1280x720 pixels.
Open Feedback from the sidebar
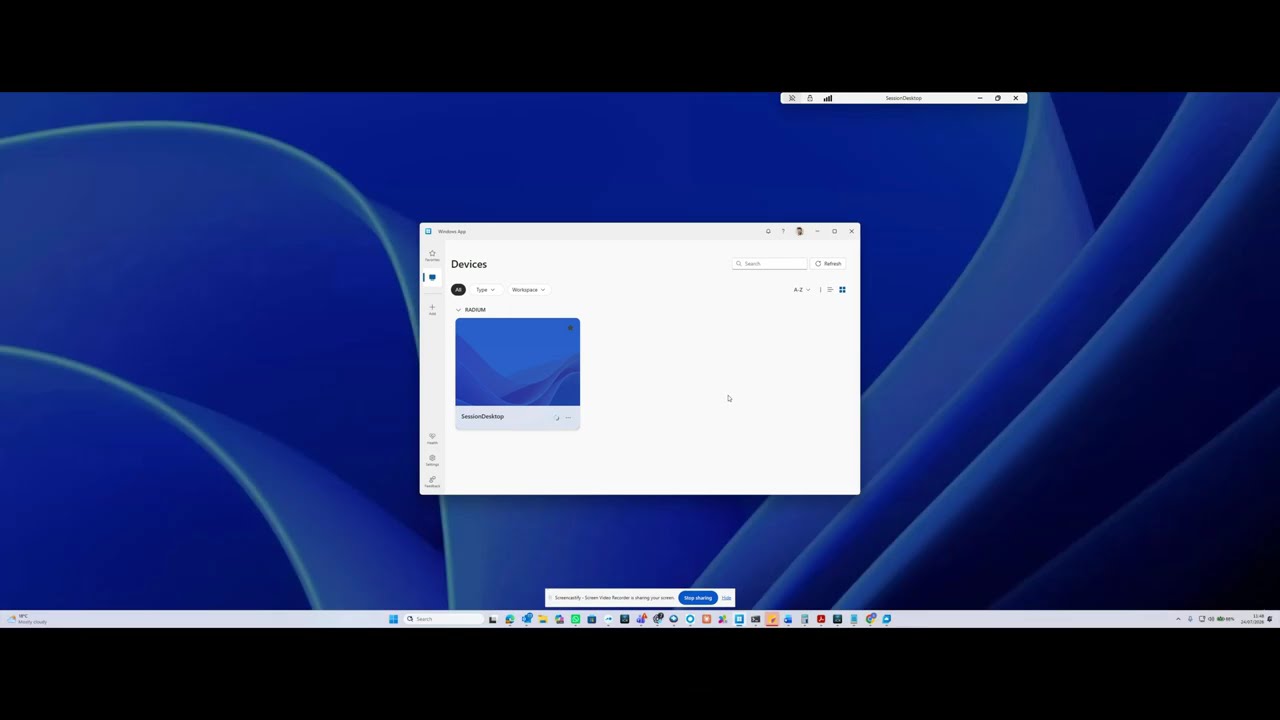pos(432,481)
